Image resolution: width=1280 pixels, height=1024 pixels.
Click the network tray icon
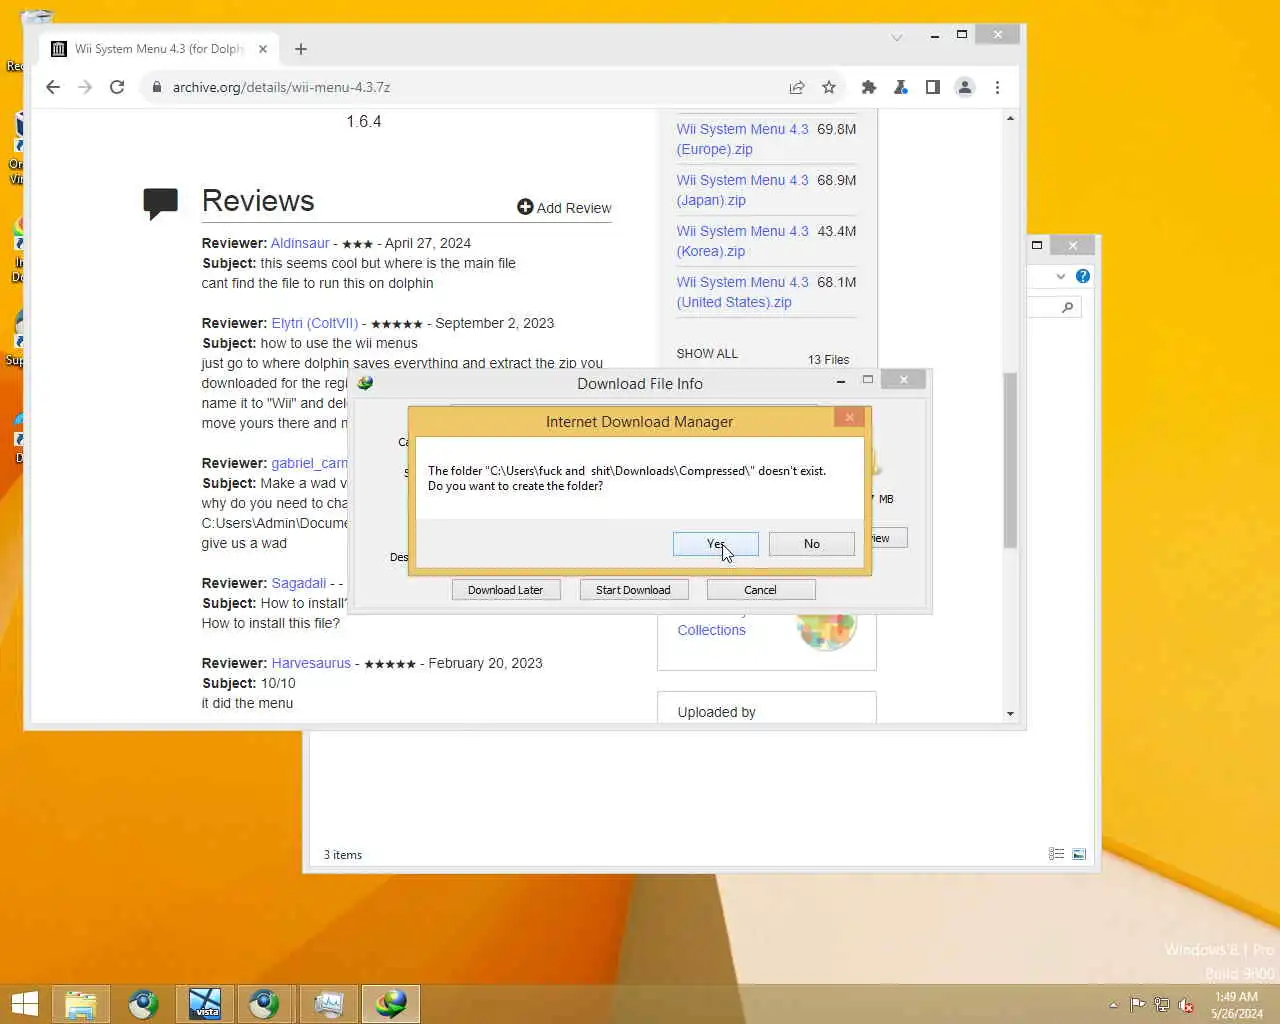pos(1162,1005)
